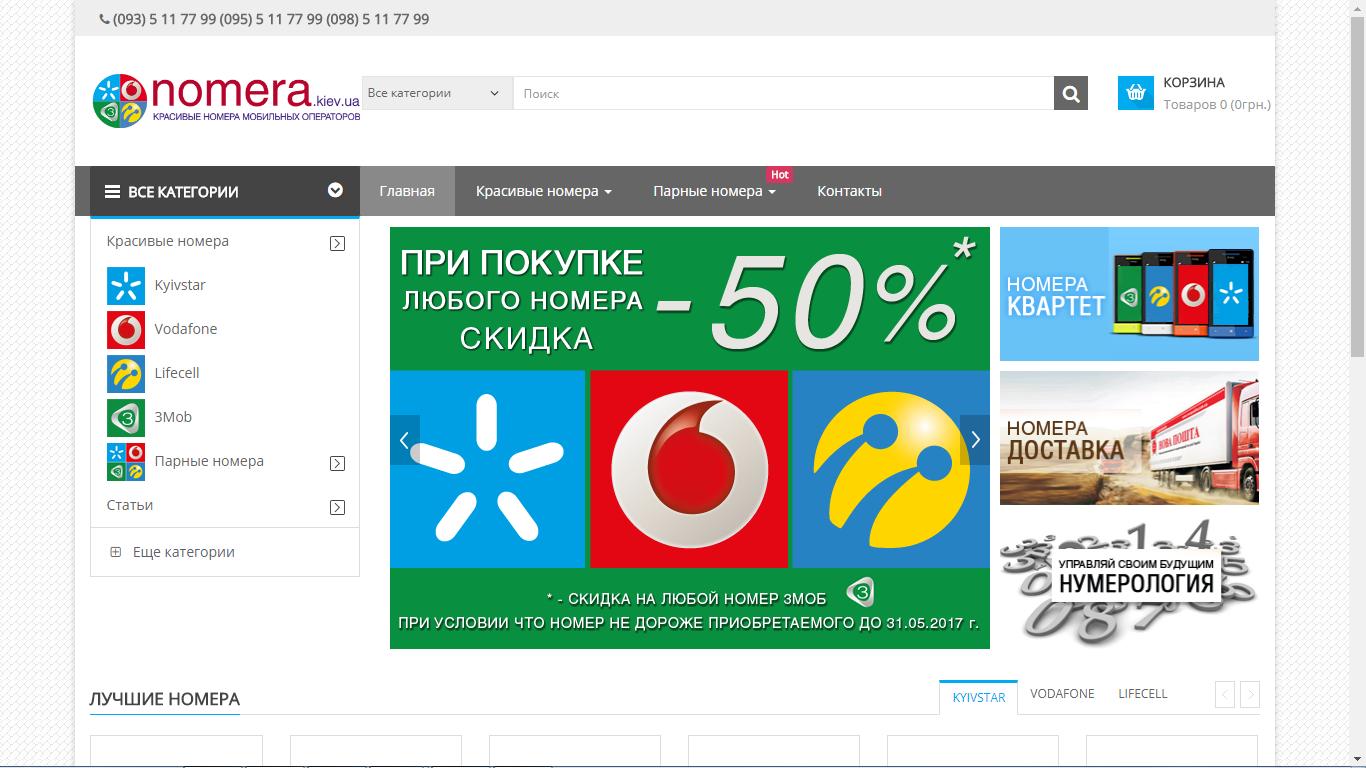Open Lifecell category link in sidebar
1366x768 pixels.
click(x=177, y=373)
